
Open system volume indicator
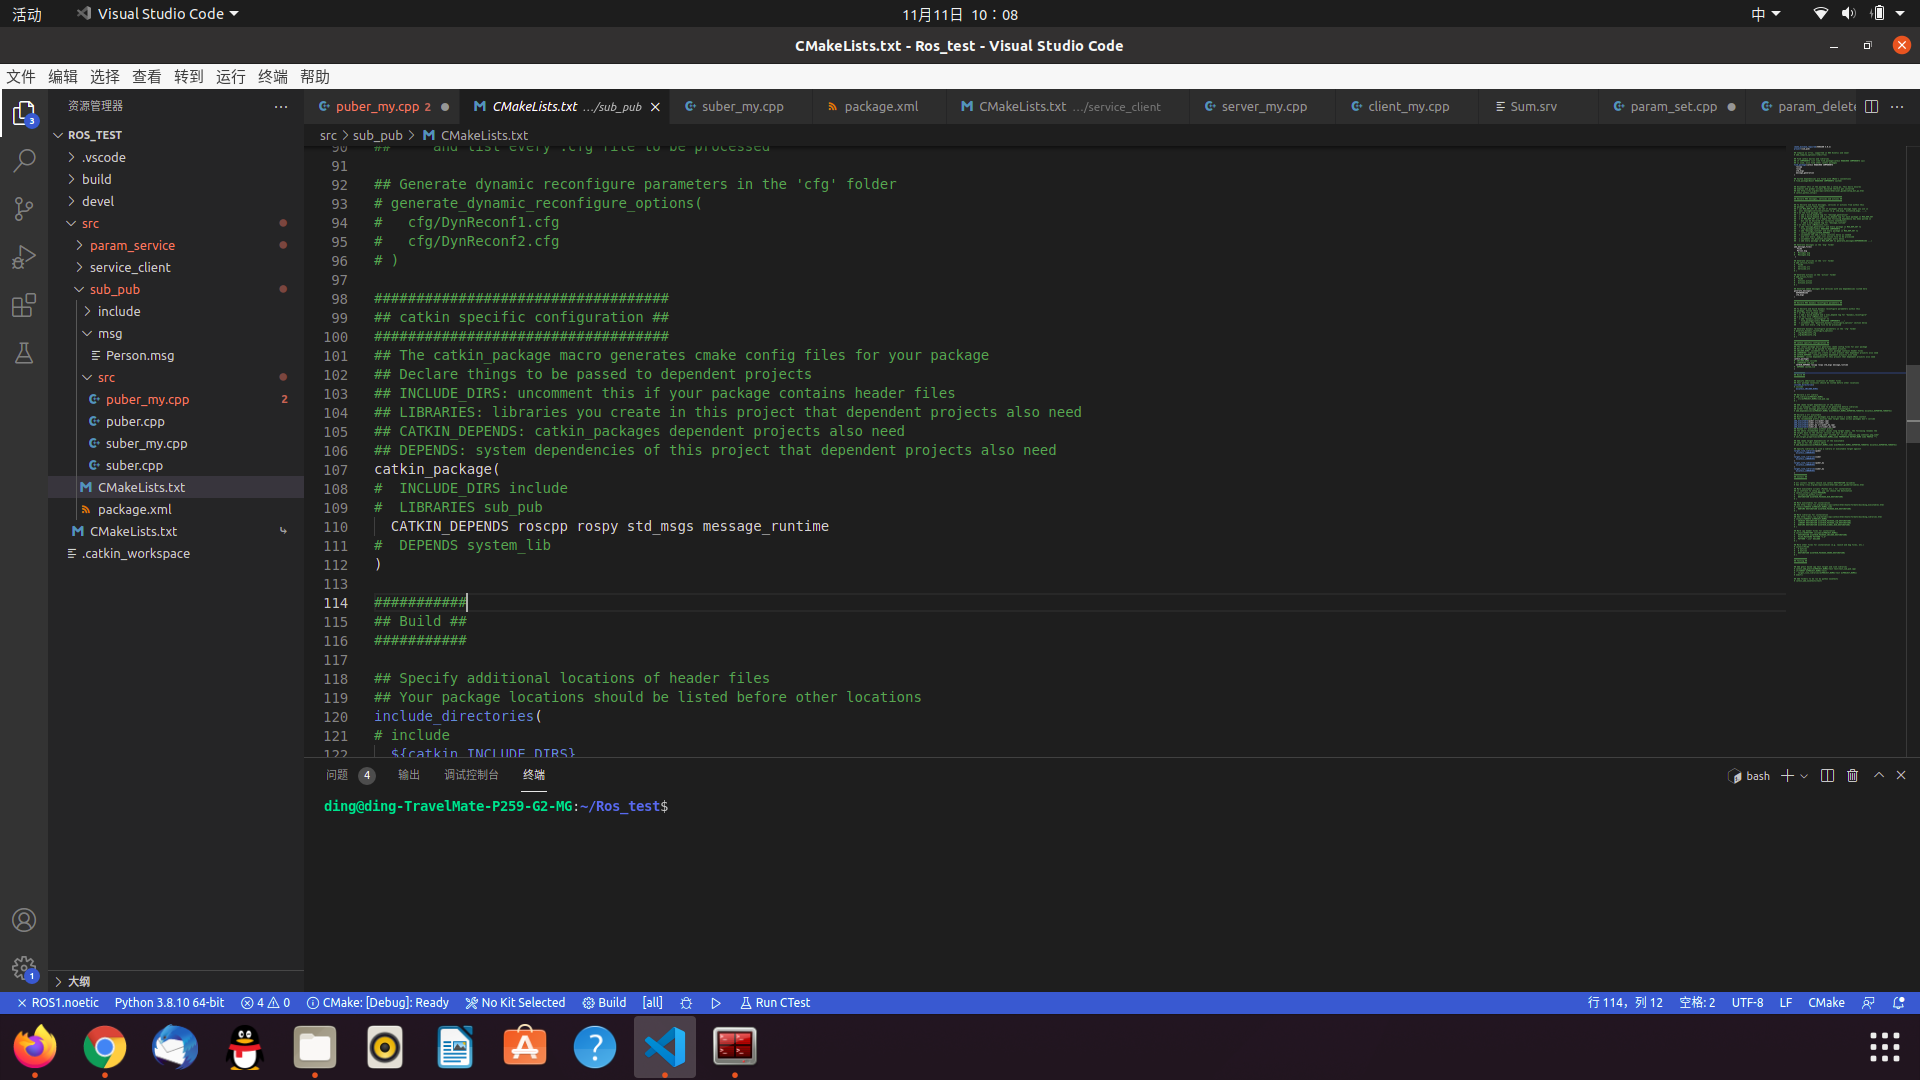point(1848,14)
